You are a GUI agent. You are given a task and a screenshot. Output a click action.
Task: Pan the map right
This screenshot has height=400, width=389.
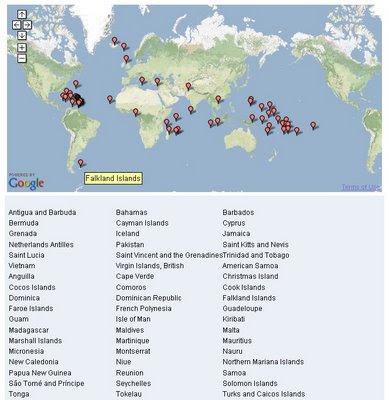tap(27, 25)
